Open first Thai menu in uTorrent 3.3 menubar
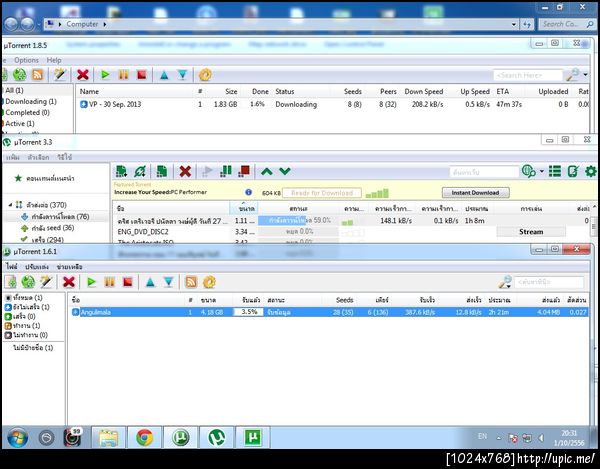This screenshot has width=600, height=469. point(13,157)
